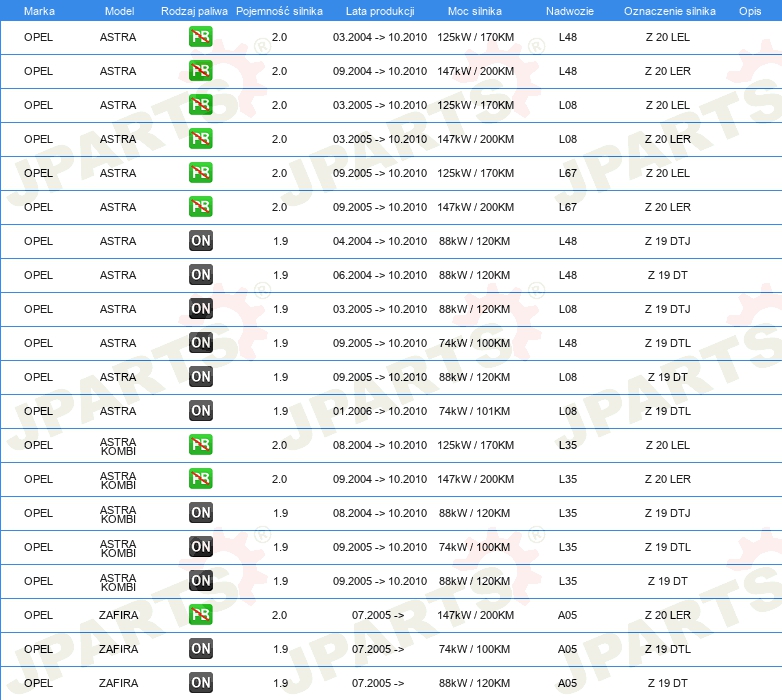Click the PB icon for Astra L67 Z 20 LER
This screenshot has width=782, height=700.
(x=200, y=207)
